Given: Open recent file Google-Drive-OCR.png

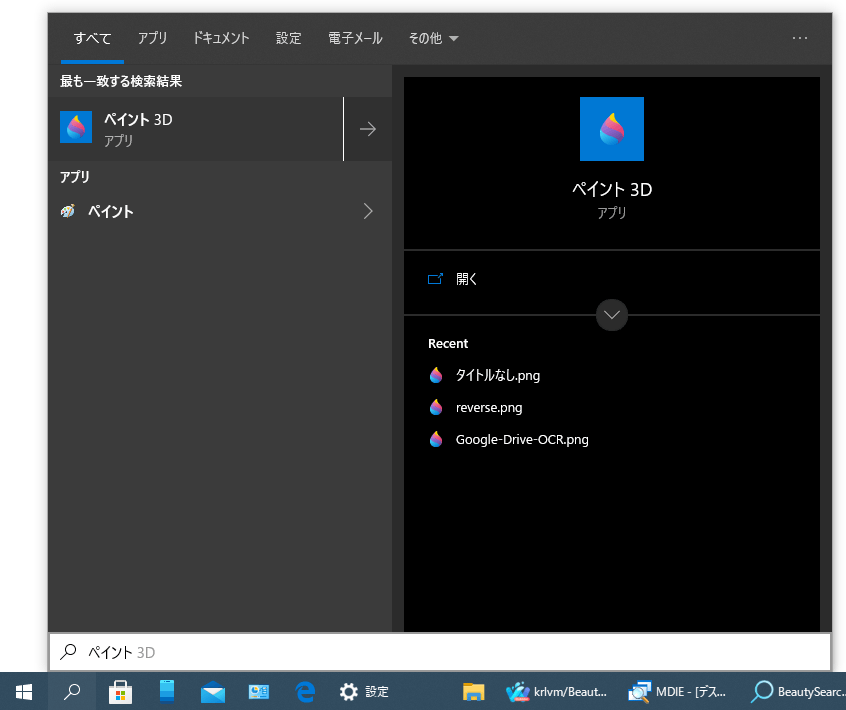Looking at the screenshot, I should click(x=522, y=440).
